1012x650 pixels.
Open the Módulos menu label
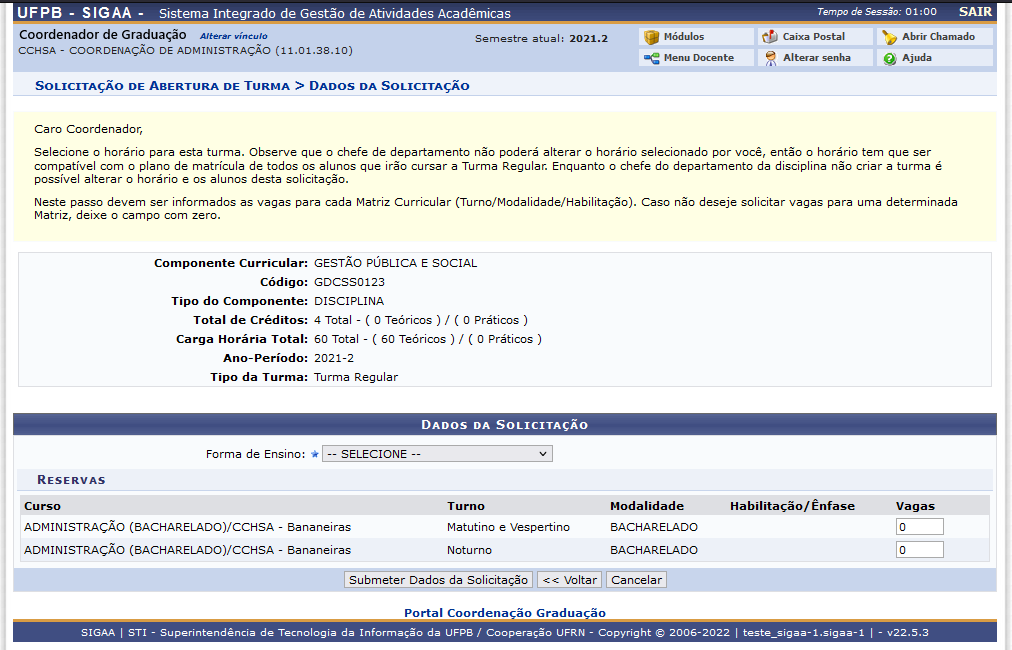(x=683, y=37)
